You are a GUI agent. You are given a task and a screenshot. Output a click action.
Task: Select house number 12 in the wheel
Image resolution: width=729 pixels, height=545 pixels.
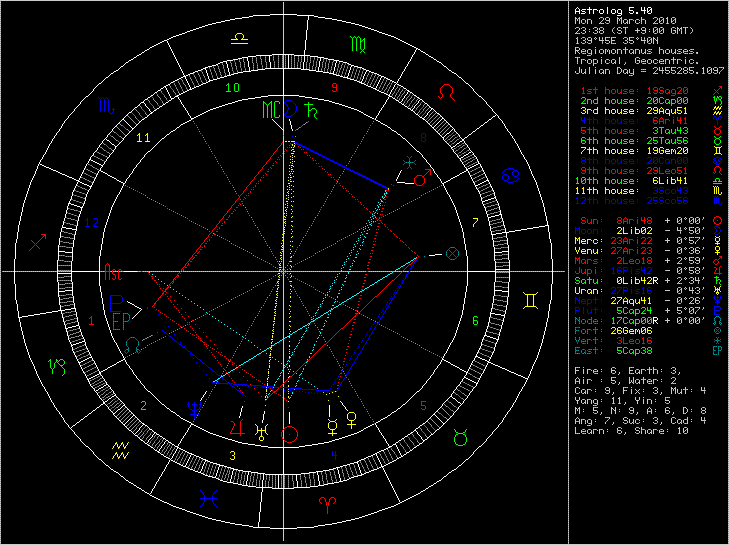(92, 223)
